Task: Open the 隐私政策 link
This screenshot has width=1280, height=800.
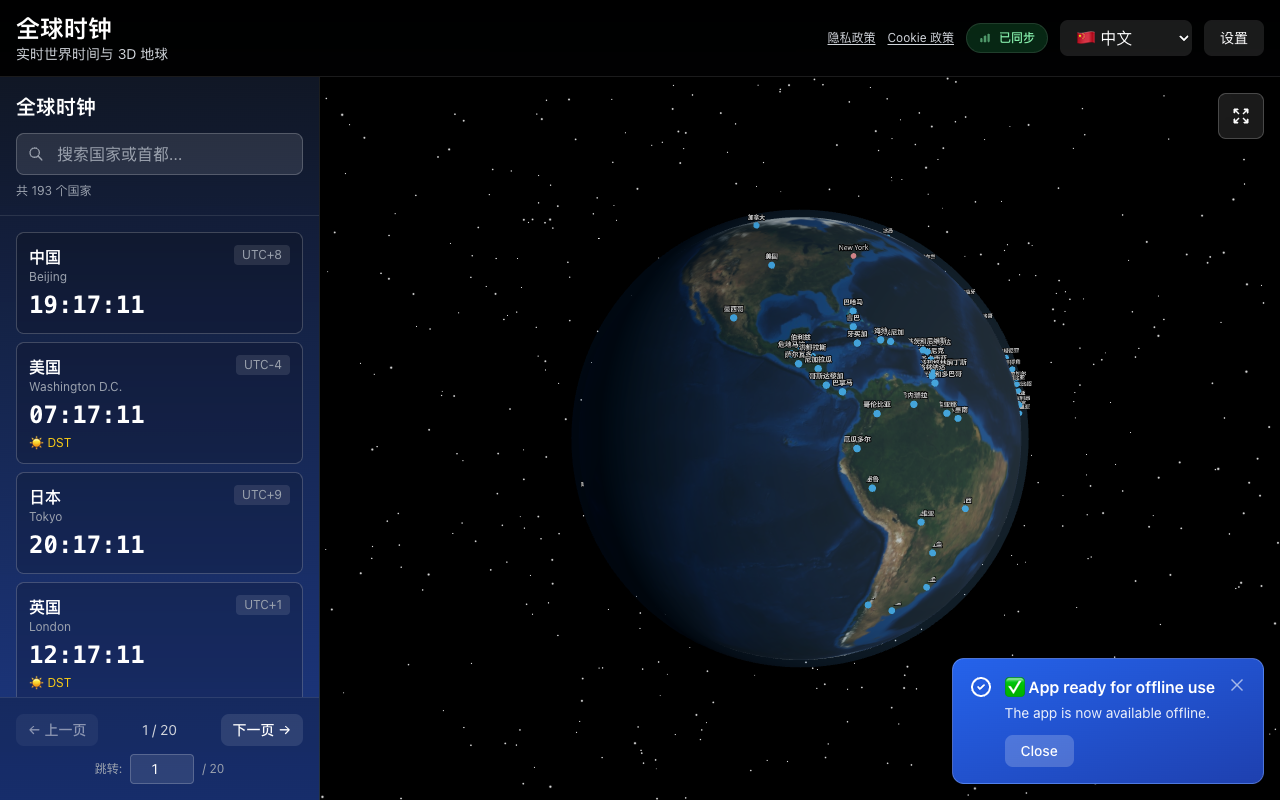Action: coord(851,38)
